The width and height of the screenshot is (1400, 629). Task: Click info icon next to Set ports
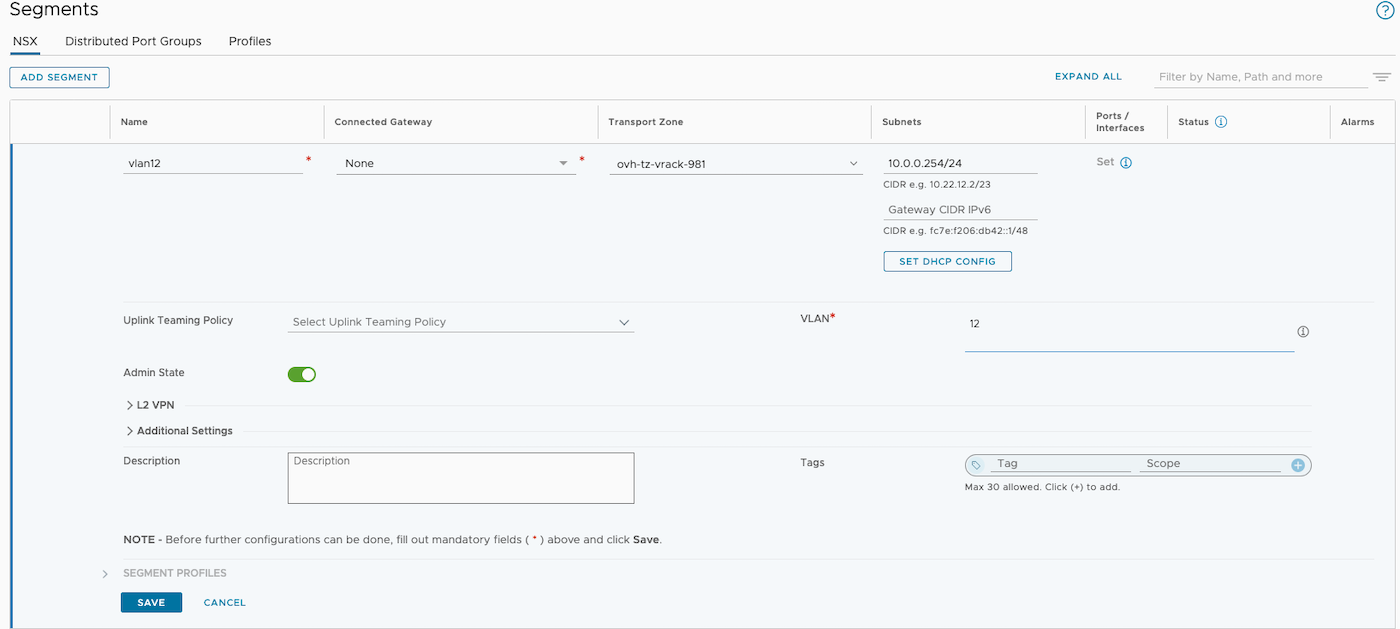pyautogui.click(x=1126, y=163)
